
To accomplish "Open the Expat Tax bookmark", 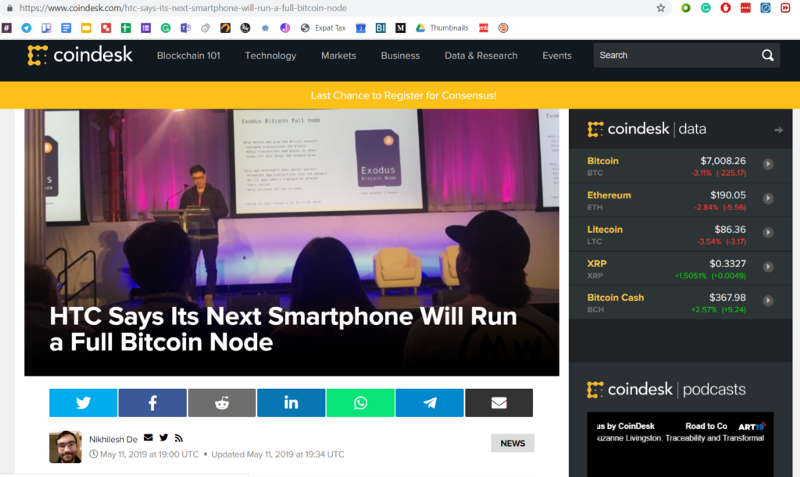I will click(323, 28).
